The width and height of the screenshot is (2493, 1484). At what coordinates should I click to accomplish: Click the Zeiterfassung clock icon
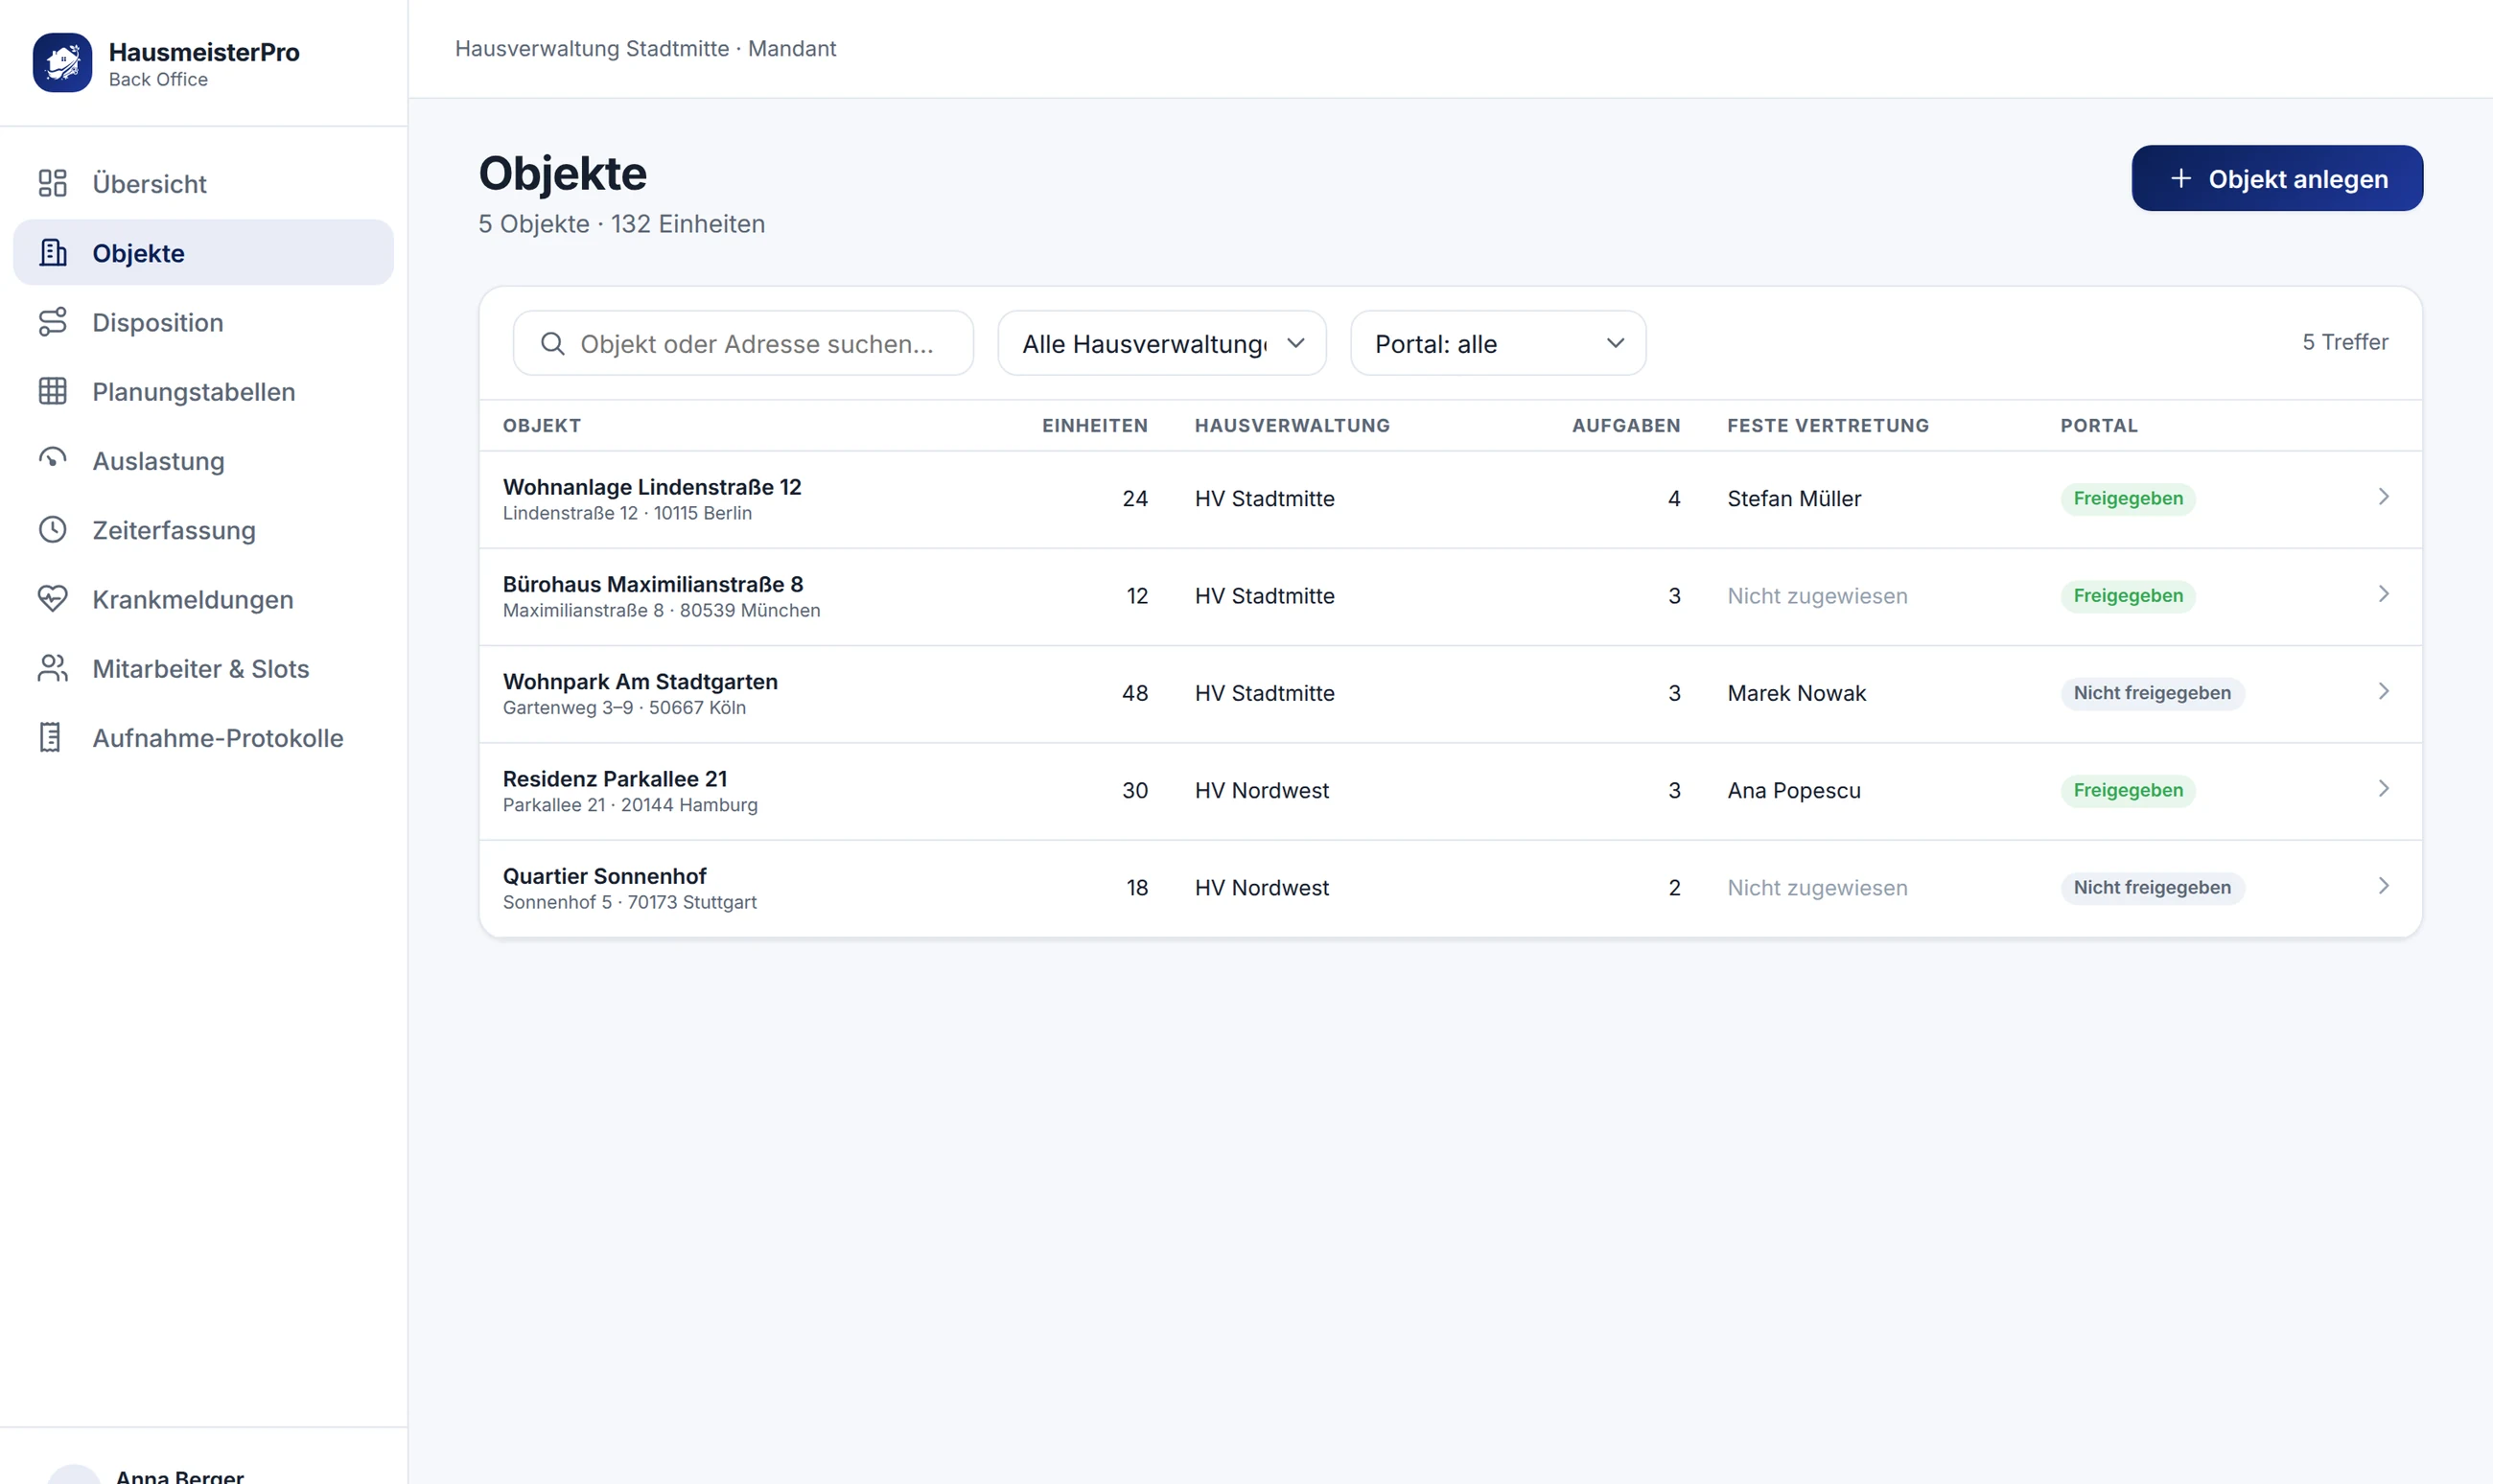tap(52, 530)
